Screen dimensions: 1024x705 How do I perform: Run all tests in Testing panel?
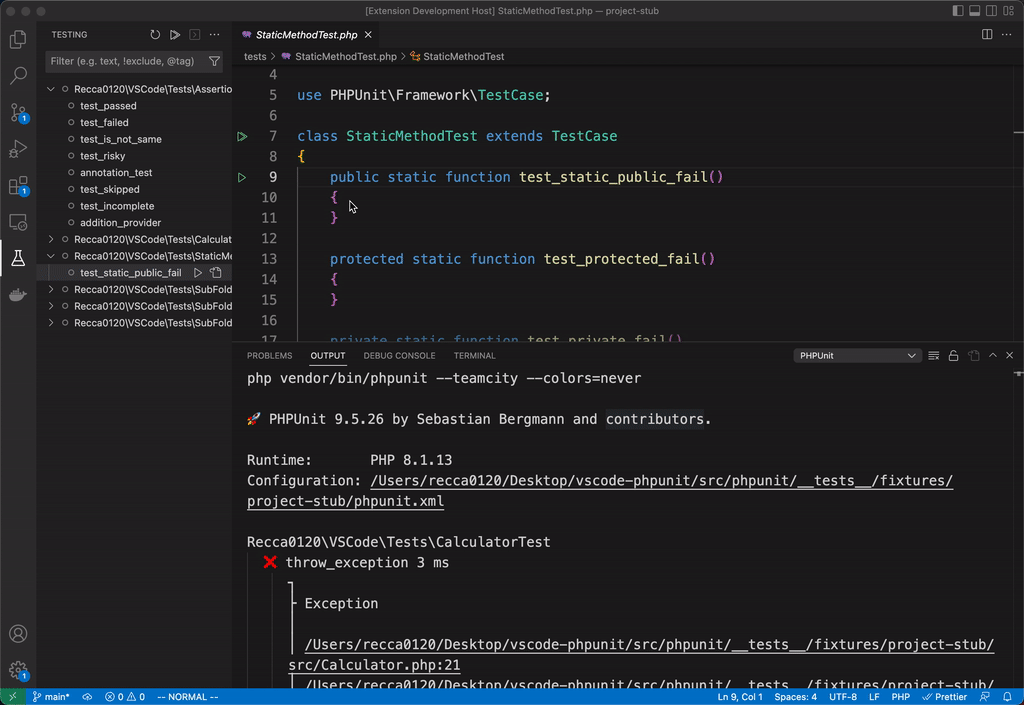pos(175,35)
